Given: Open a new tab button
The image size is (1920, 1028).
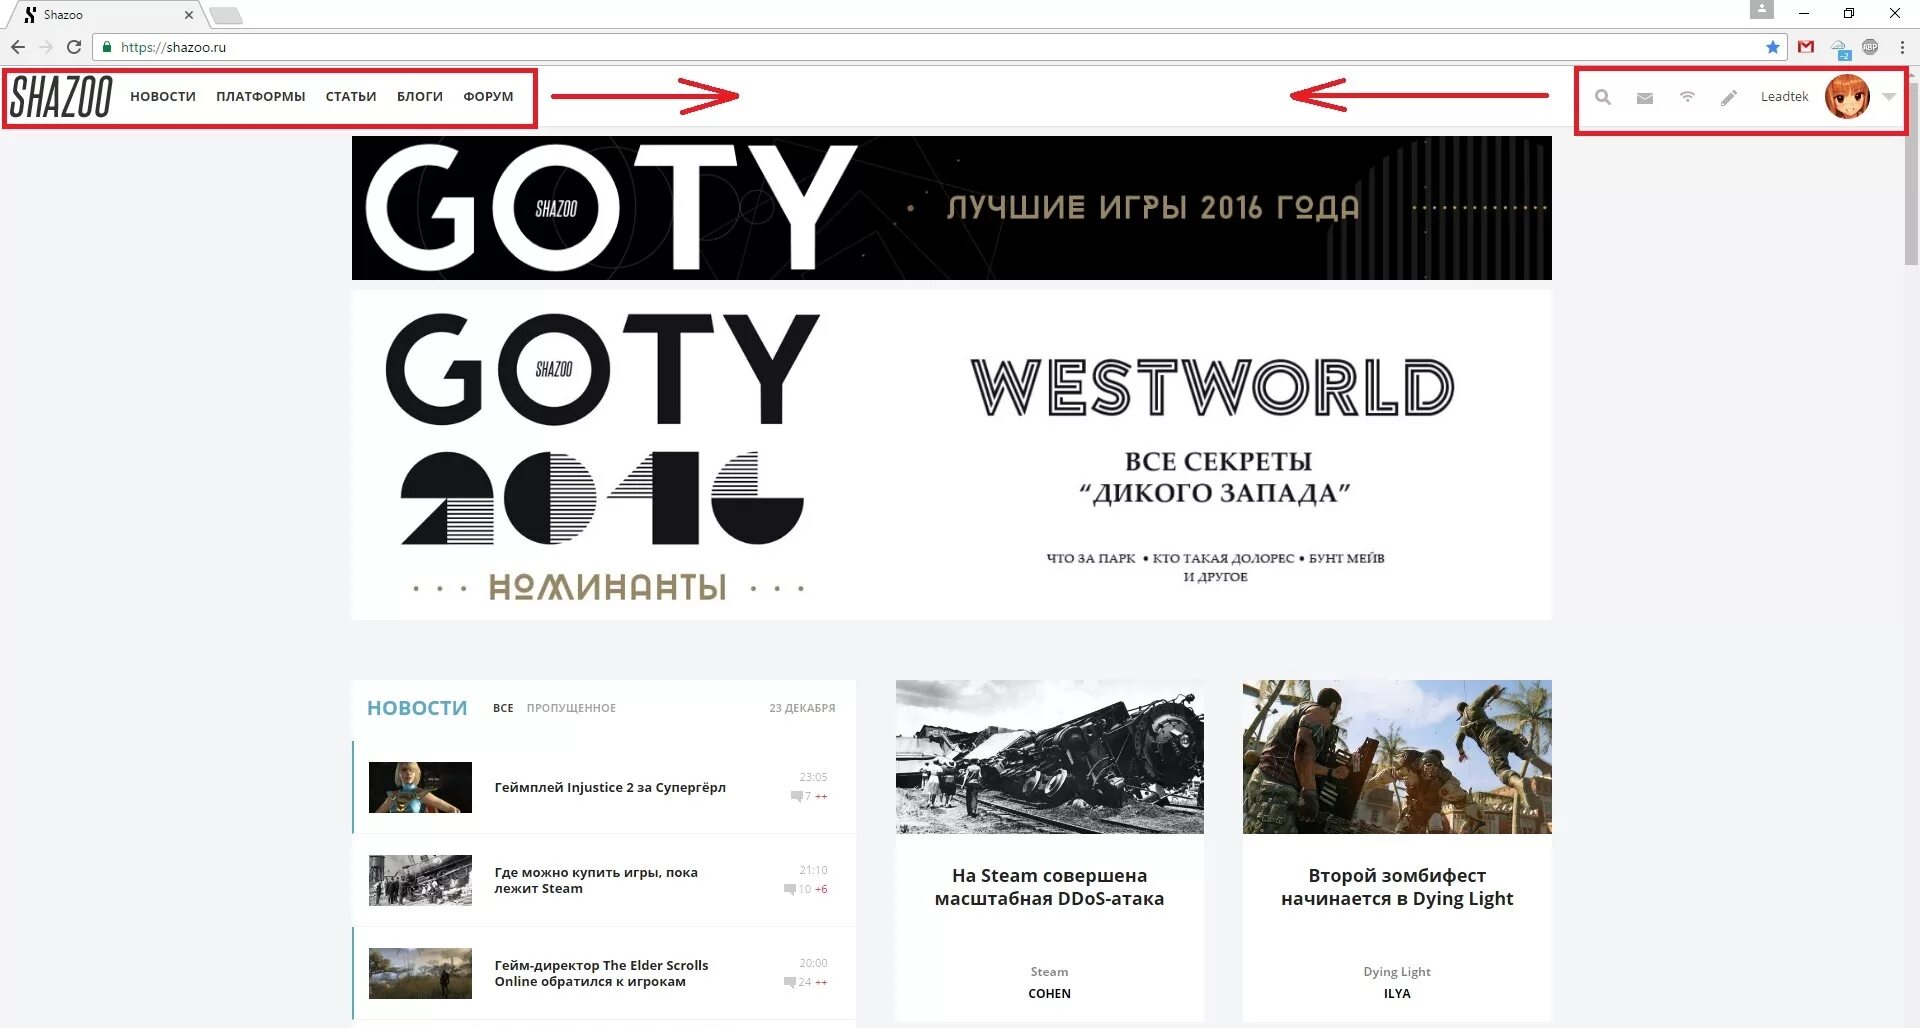Looking at the screenshot, I should coord(226,15).
